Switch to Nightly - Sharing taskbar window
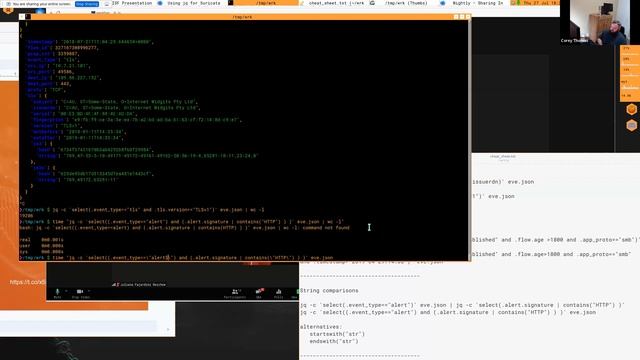The image size is (640, 360). pos(478,3)
